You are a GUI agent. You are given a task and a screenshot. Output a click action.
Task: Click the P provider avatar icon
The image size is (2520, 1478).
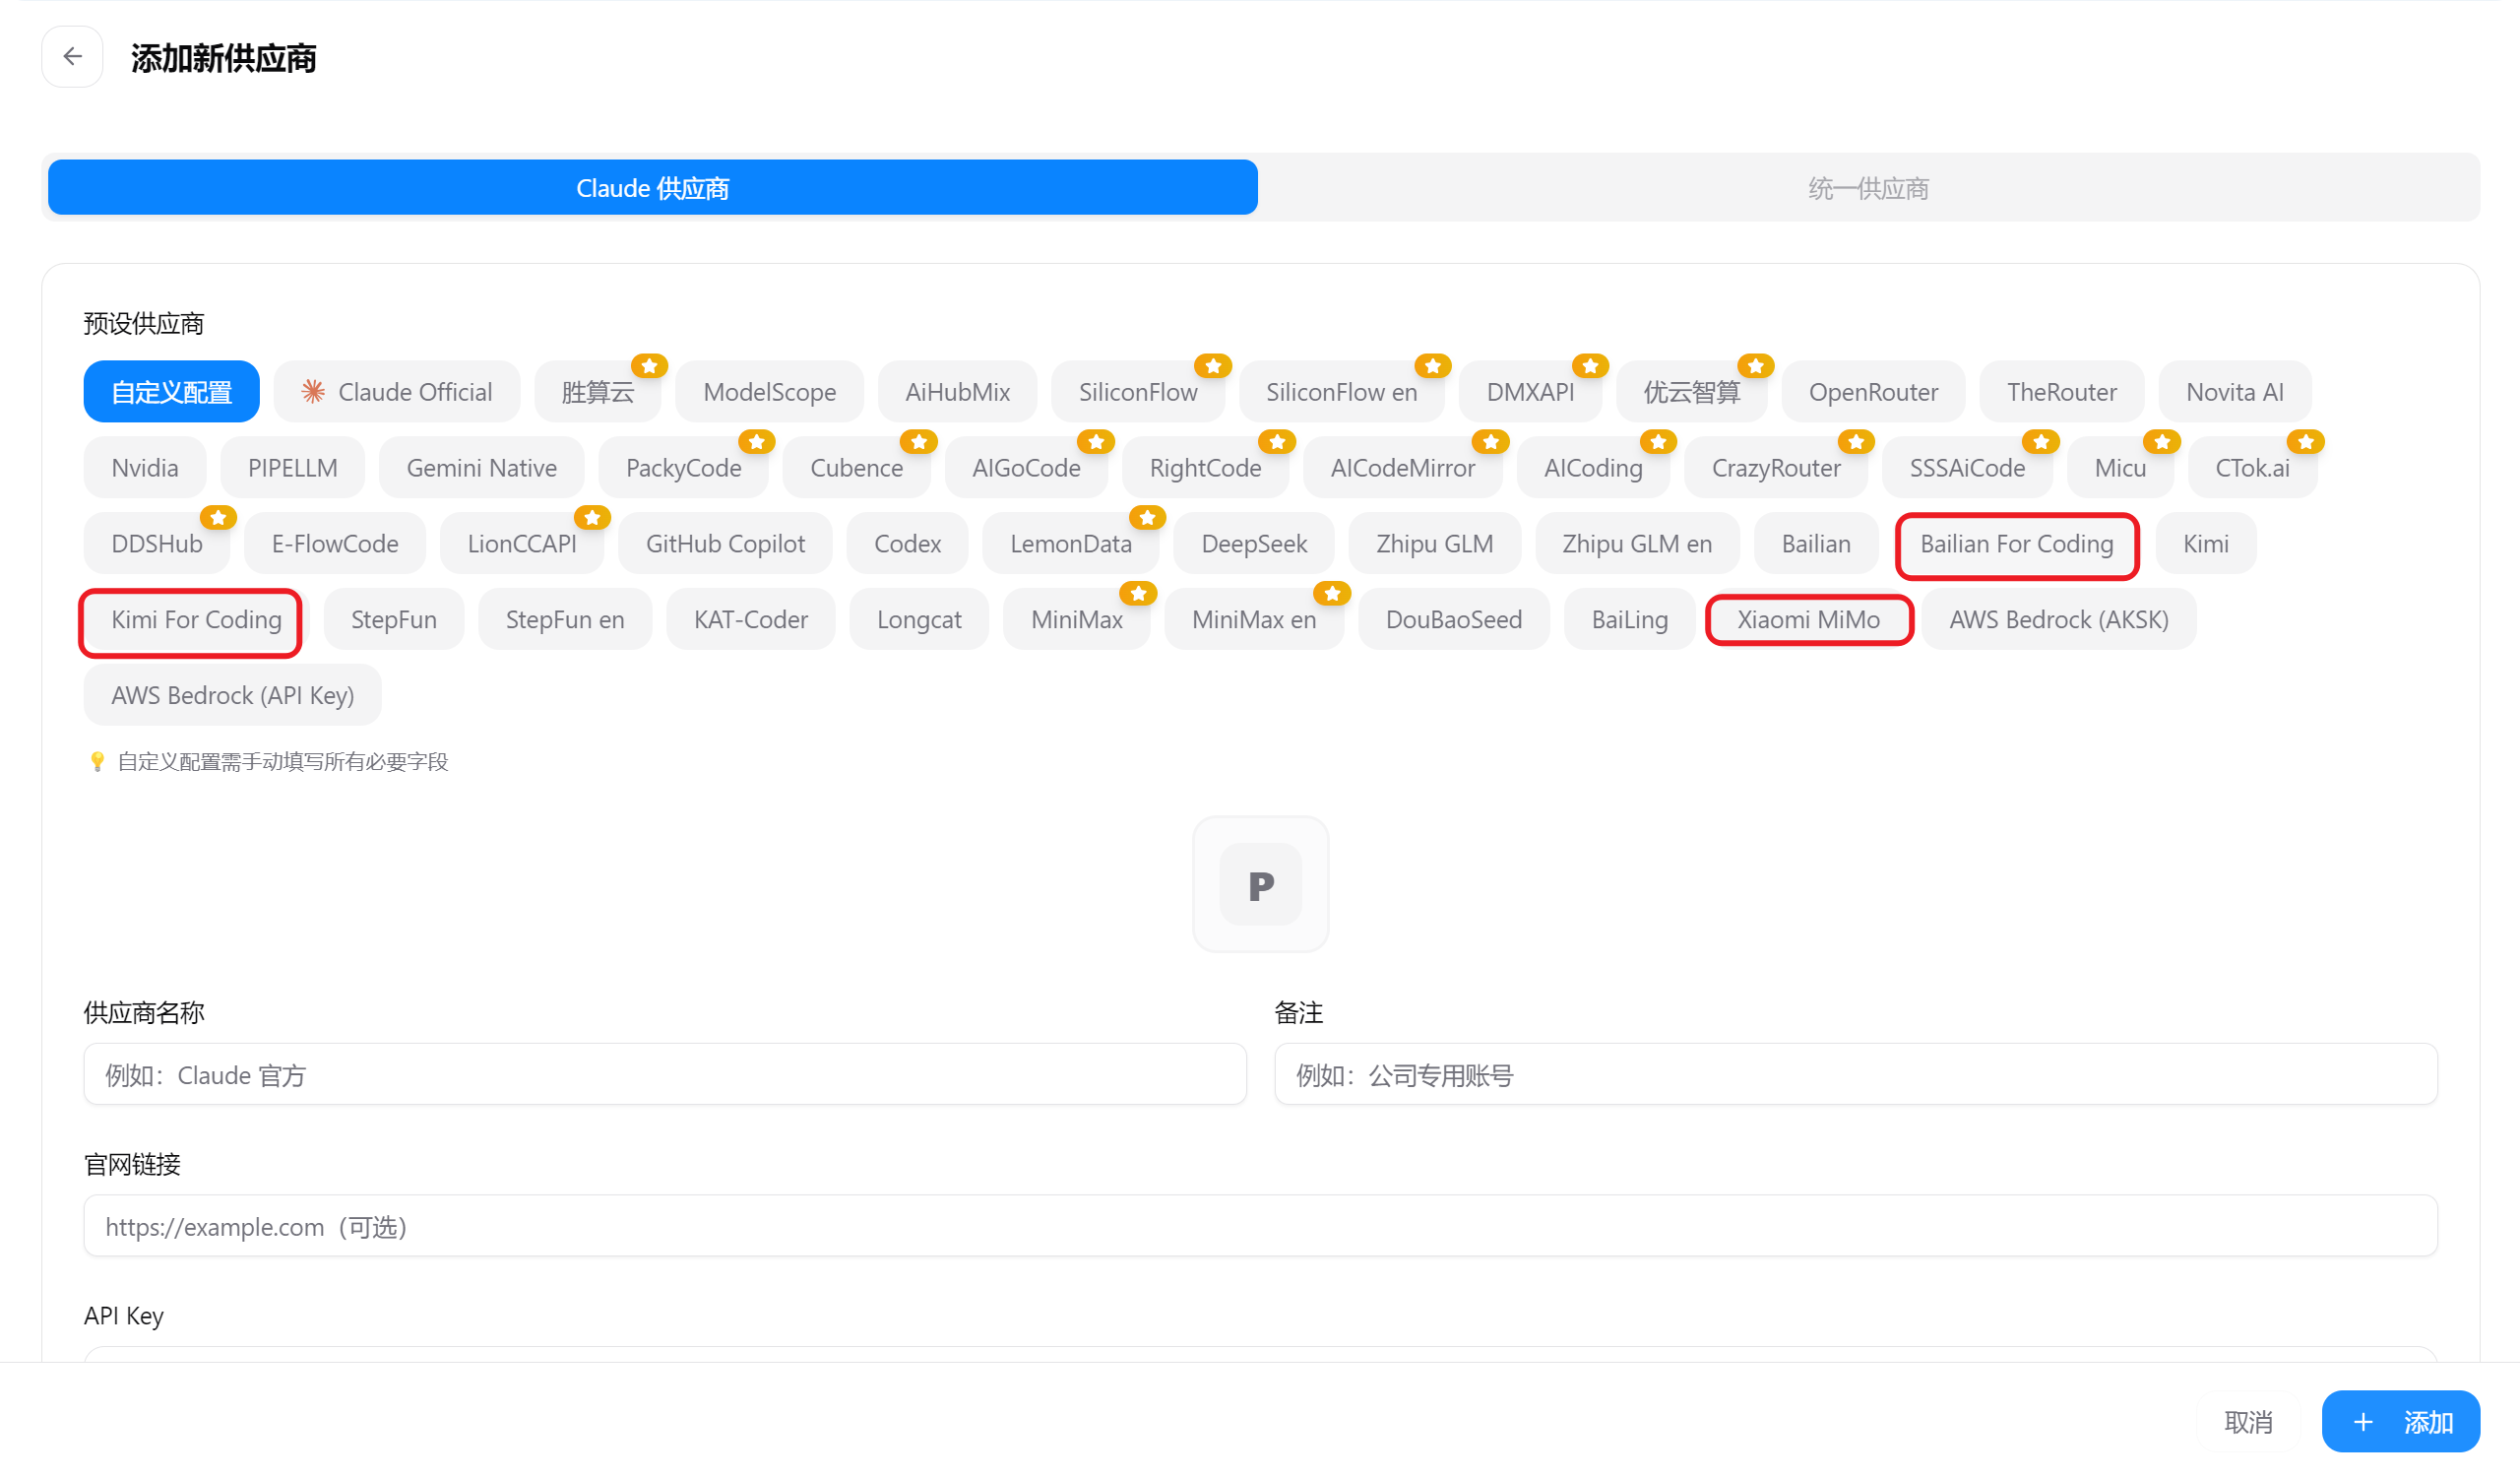click(x=1260, y=884)
